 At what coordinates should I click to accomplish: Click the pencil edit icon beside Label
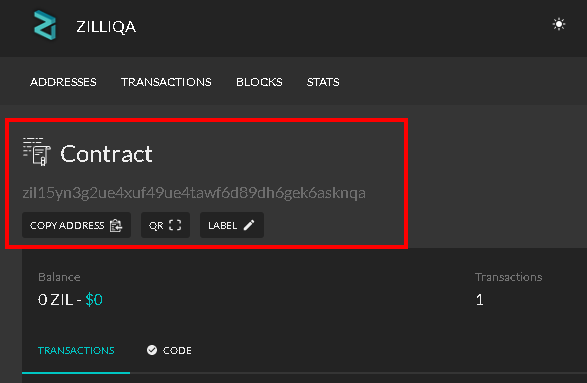point(249,225)
